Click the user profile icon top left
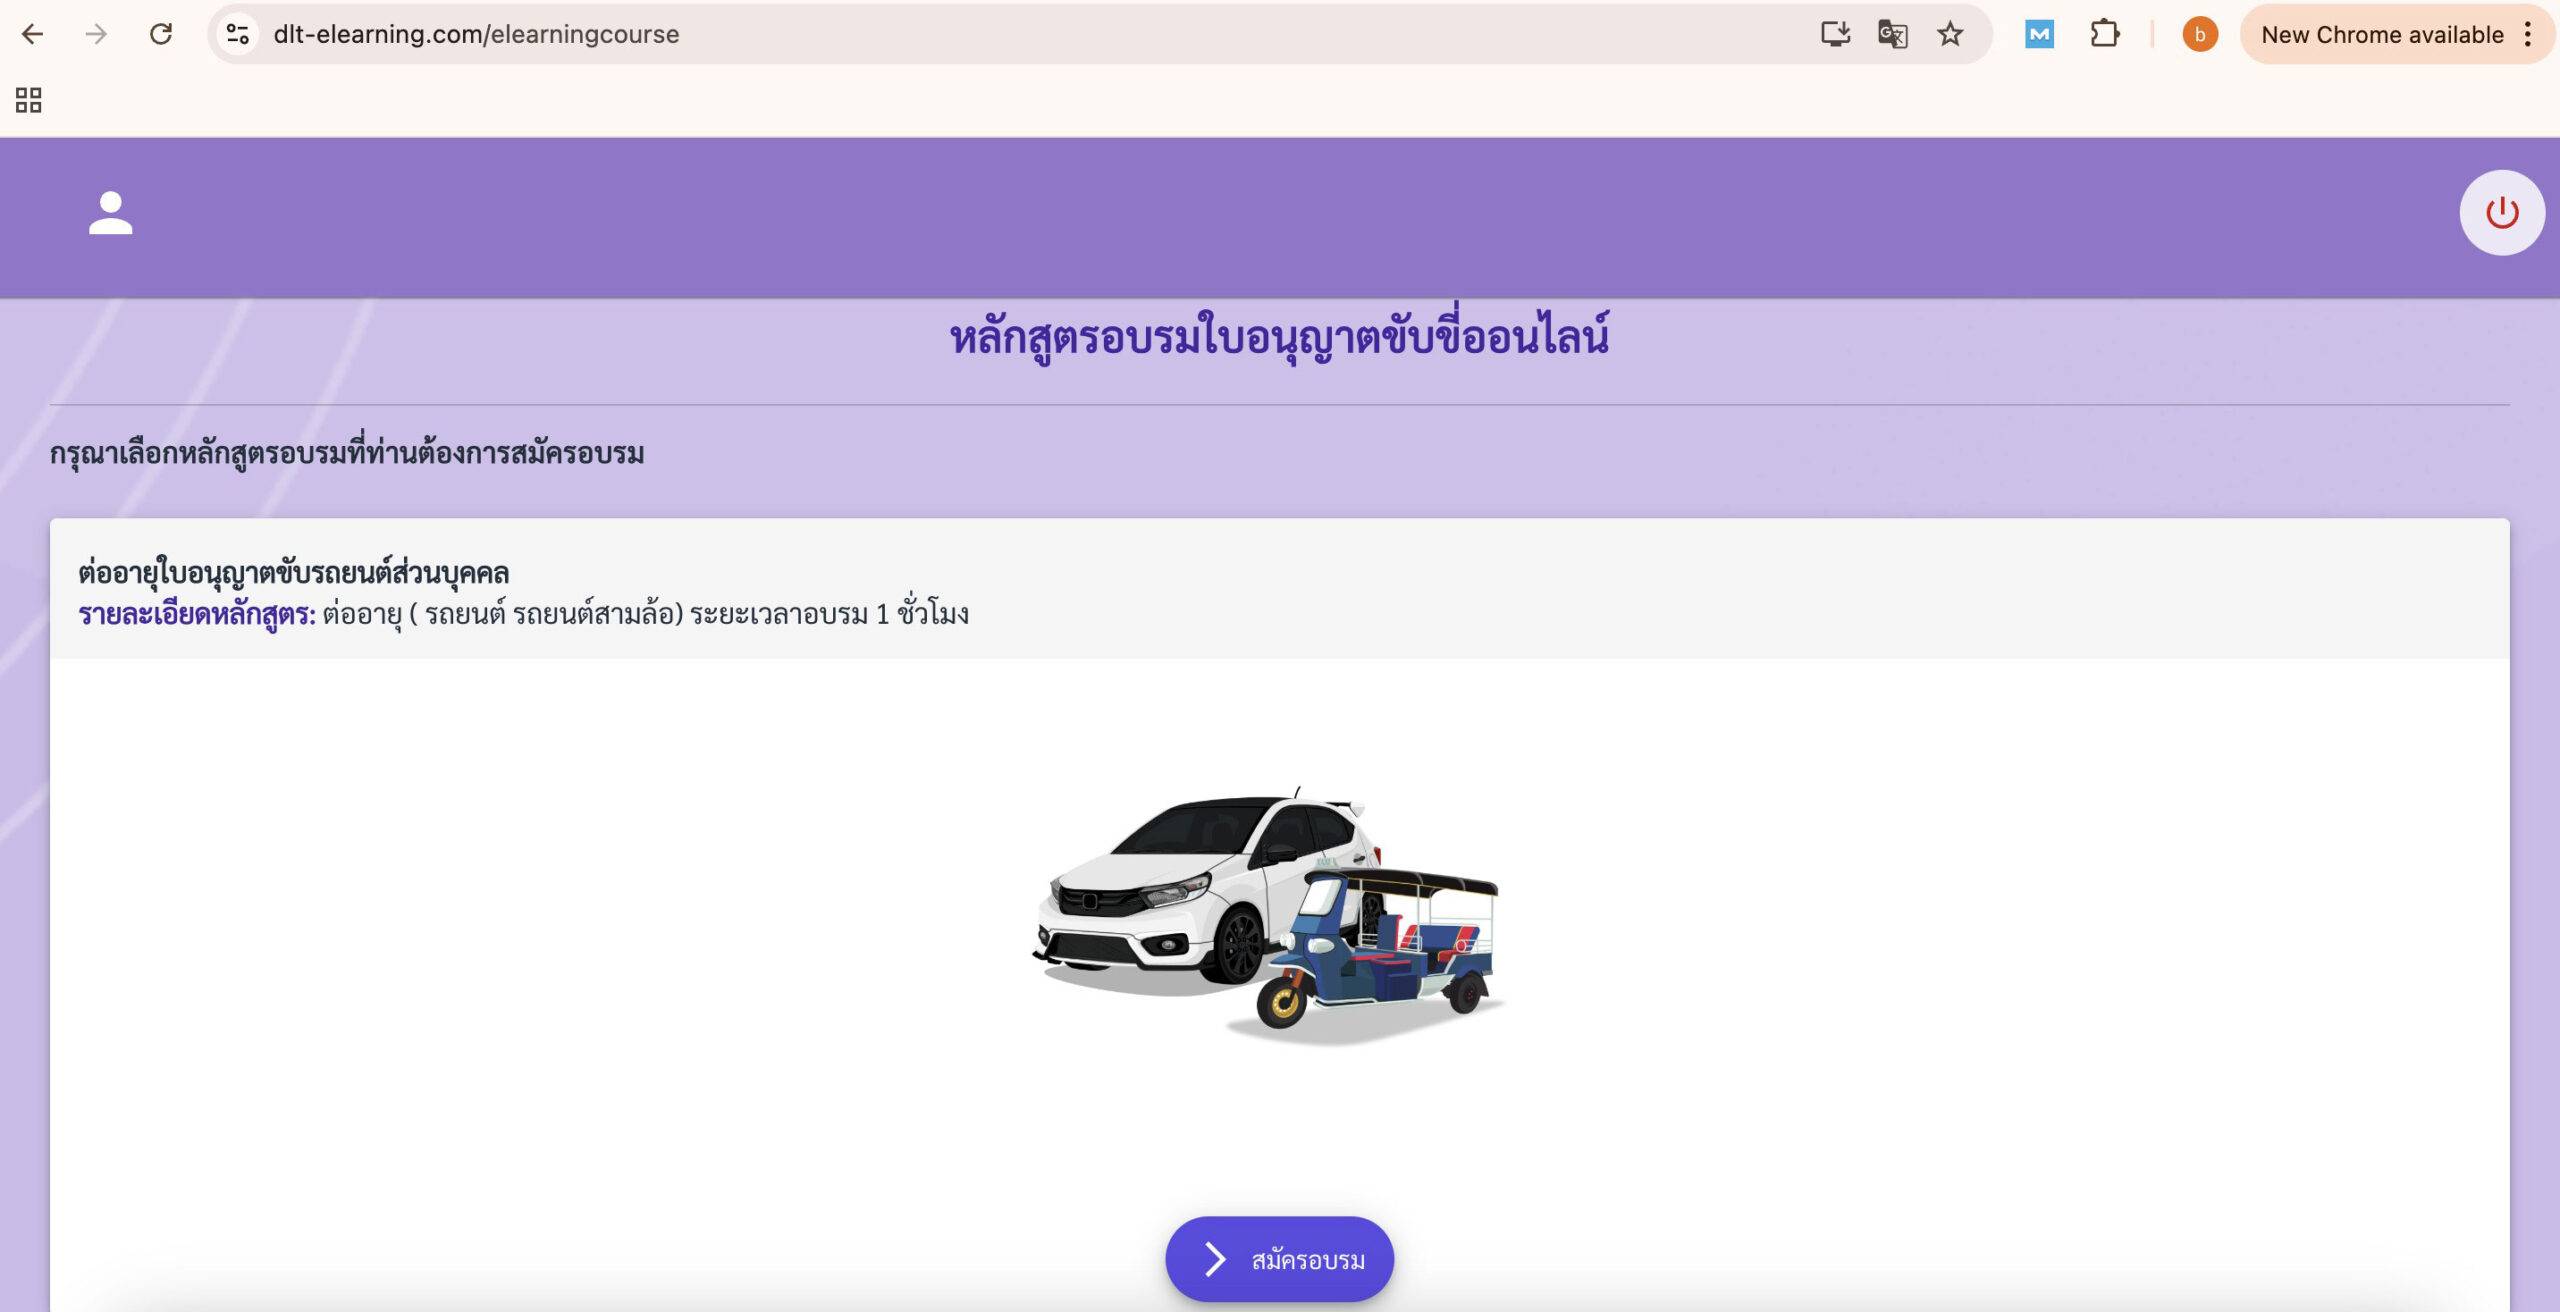This screenshot has height=1312, width=2560. click(110, 211)
